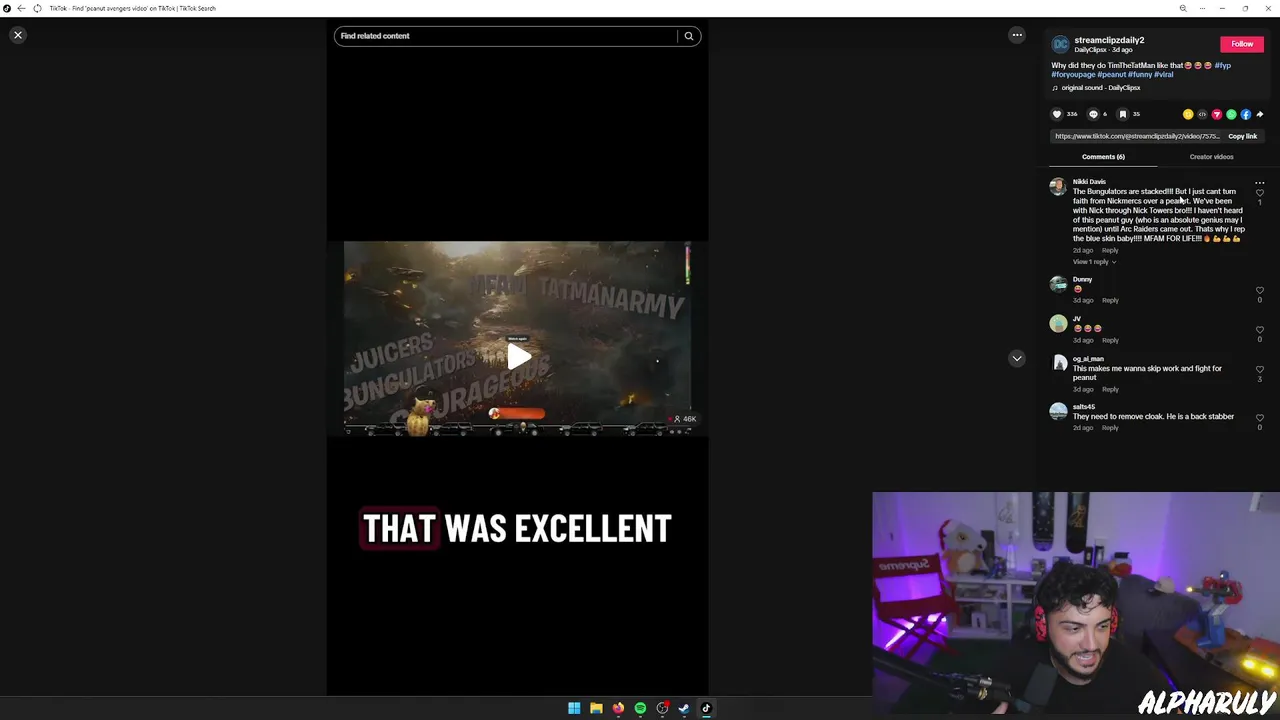This screenshot has height=720, width=1280.
Task: Like Dunny's comment with heart
Action: coord(1260,291)
